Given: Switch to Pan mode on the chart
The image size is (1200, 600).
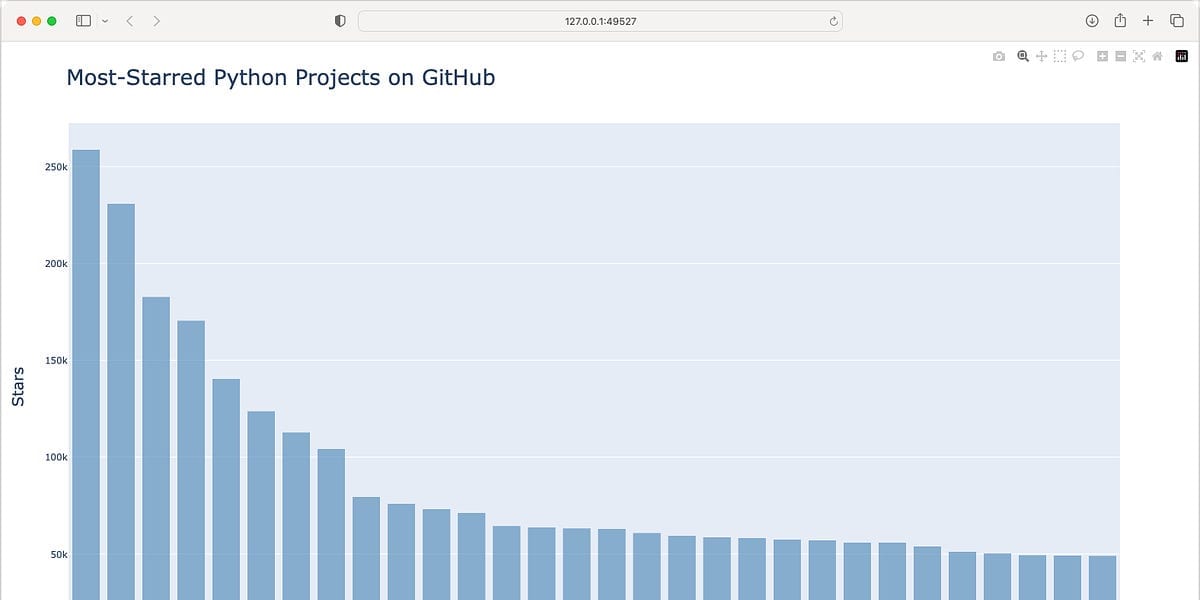Looking at the screenshot, I should (1041, 56).
